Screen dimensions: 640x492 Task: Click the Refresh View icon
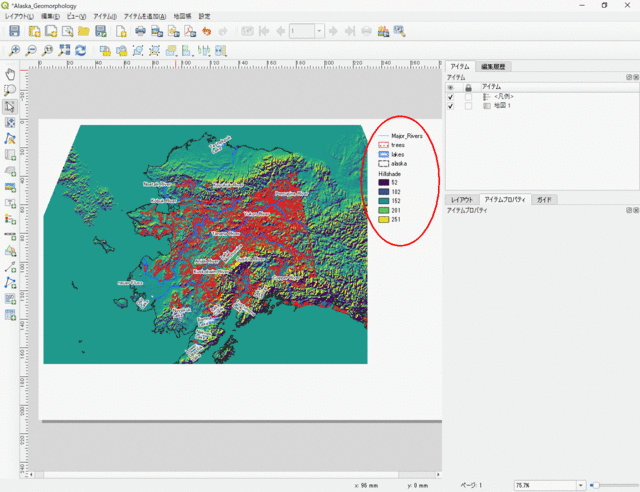pyautogui.click(x=79, y=50)
